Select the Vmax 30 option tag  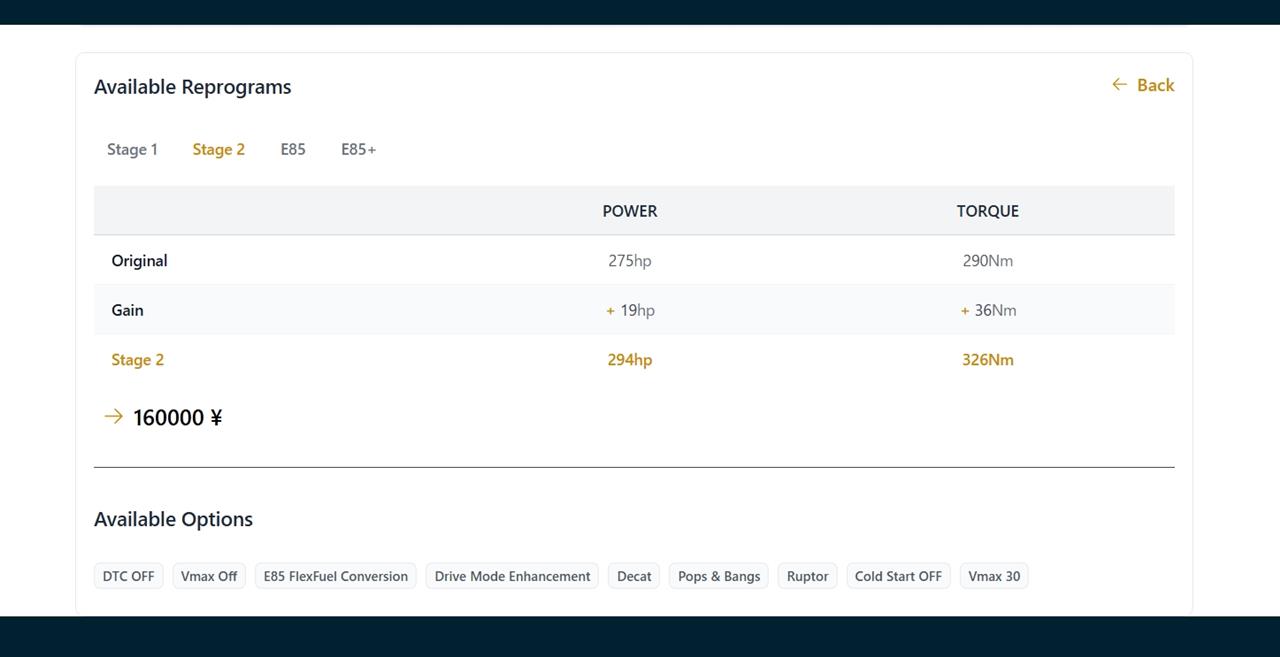click(x=994, y=576)
